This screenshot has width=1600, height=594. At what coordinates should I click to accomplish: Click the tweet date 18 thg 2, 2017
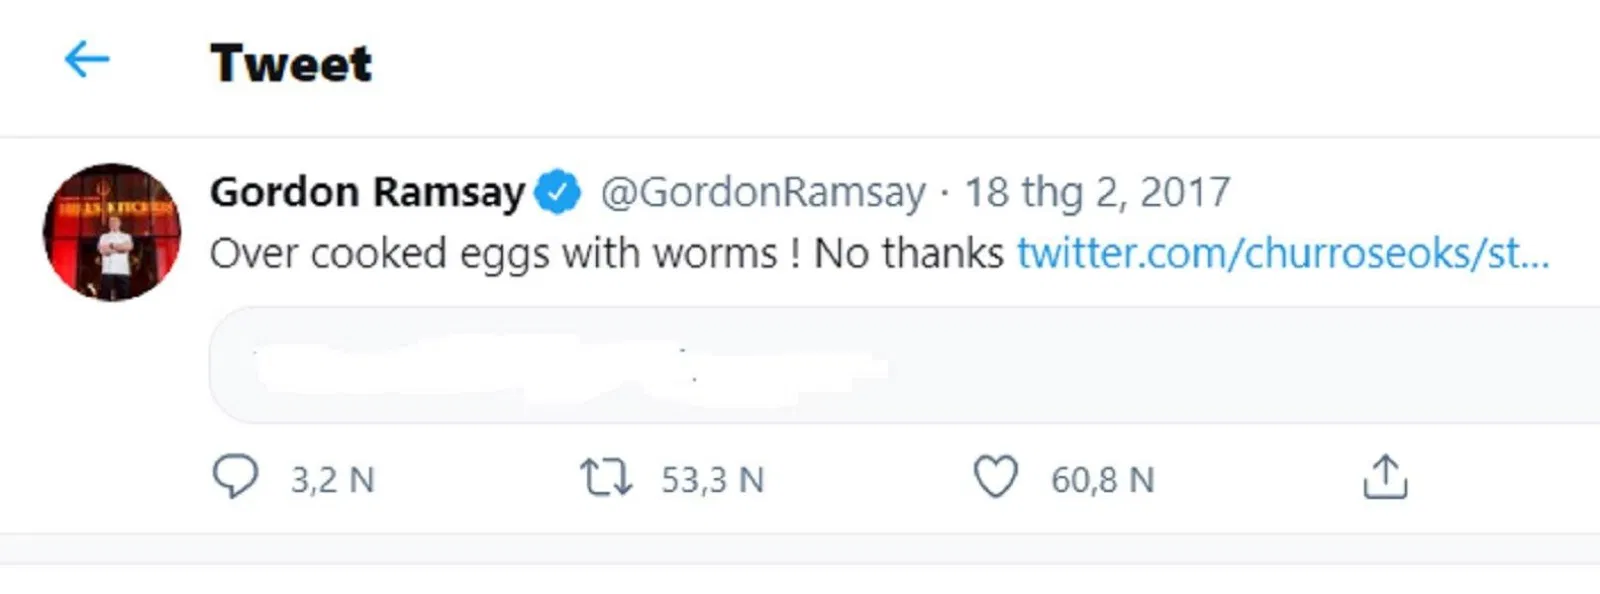pyautogui.click(x=1096, y=191)
